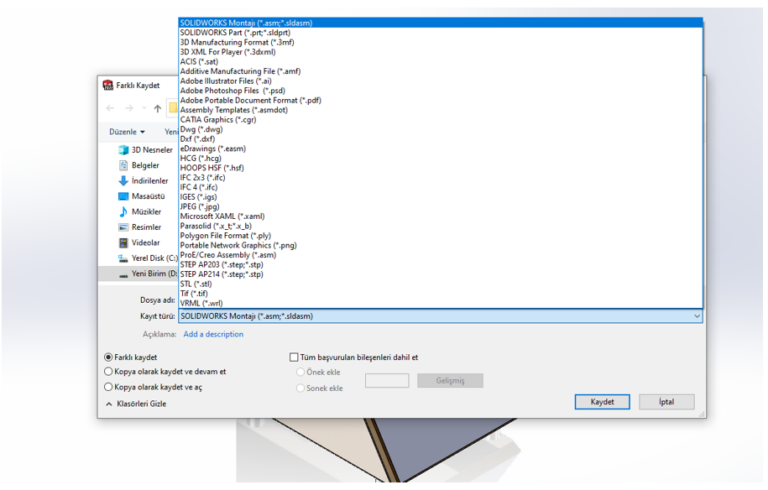
Task: Navigate up with the up arrow icon
Action: 157,108
